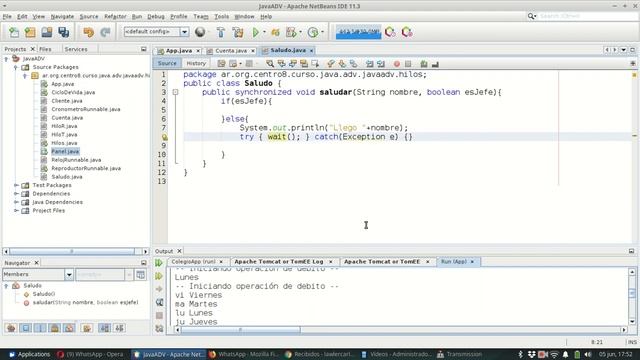640x360 pixels.
Task: Click the History view button
Action: coord(196,63)
